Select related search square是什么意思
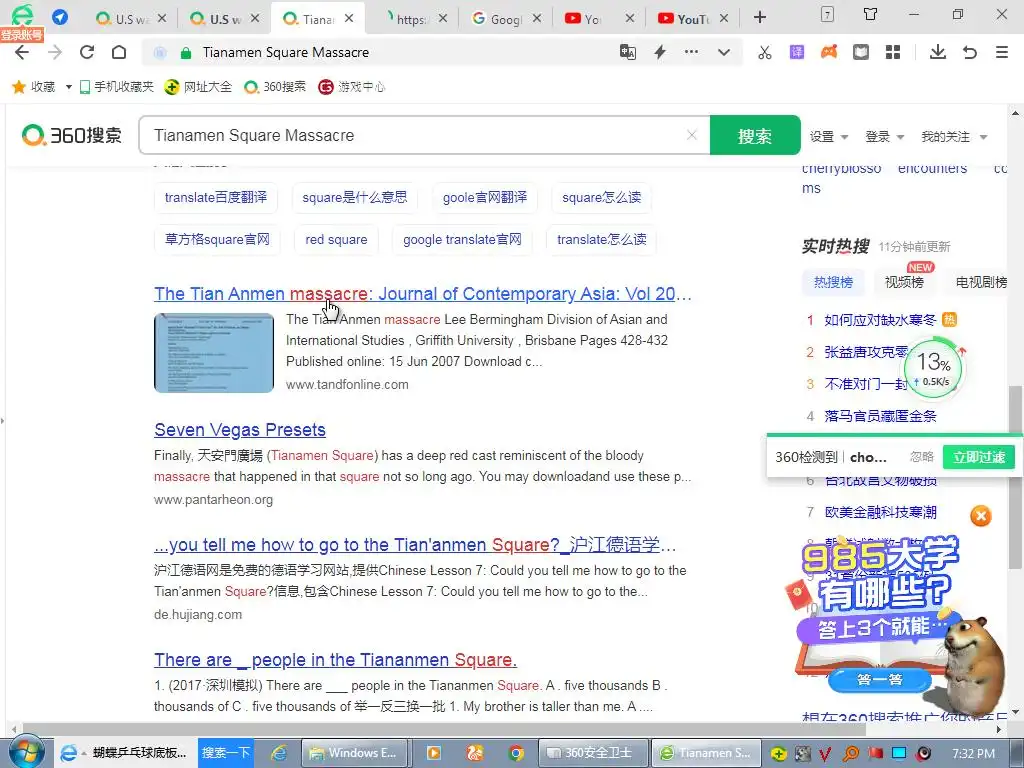This screenshot has height=768, width=1024. tap(355, 197)
